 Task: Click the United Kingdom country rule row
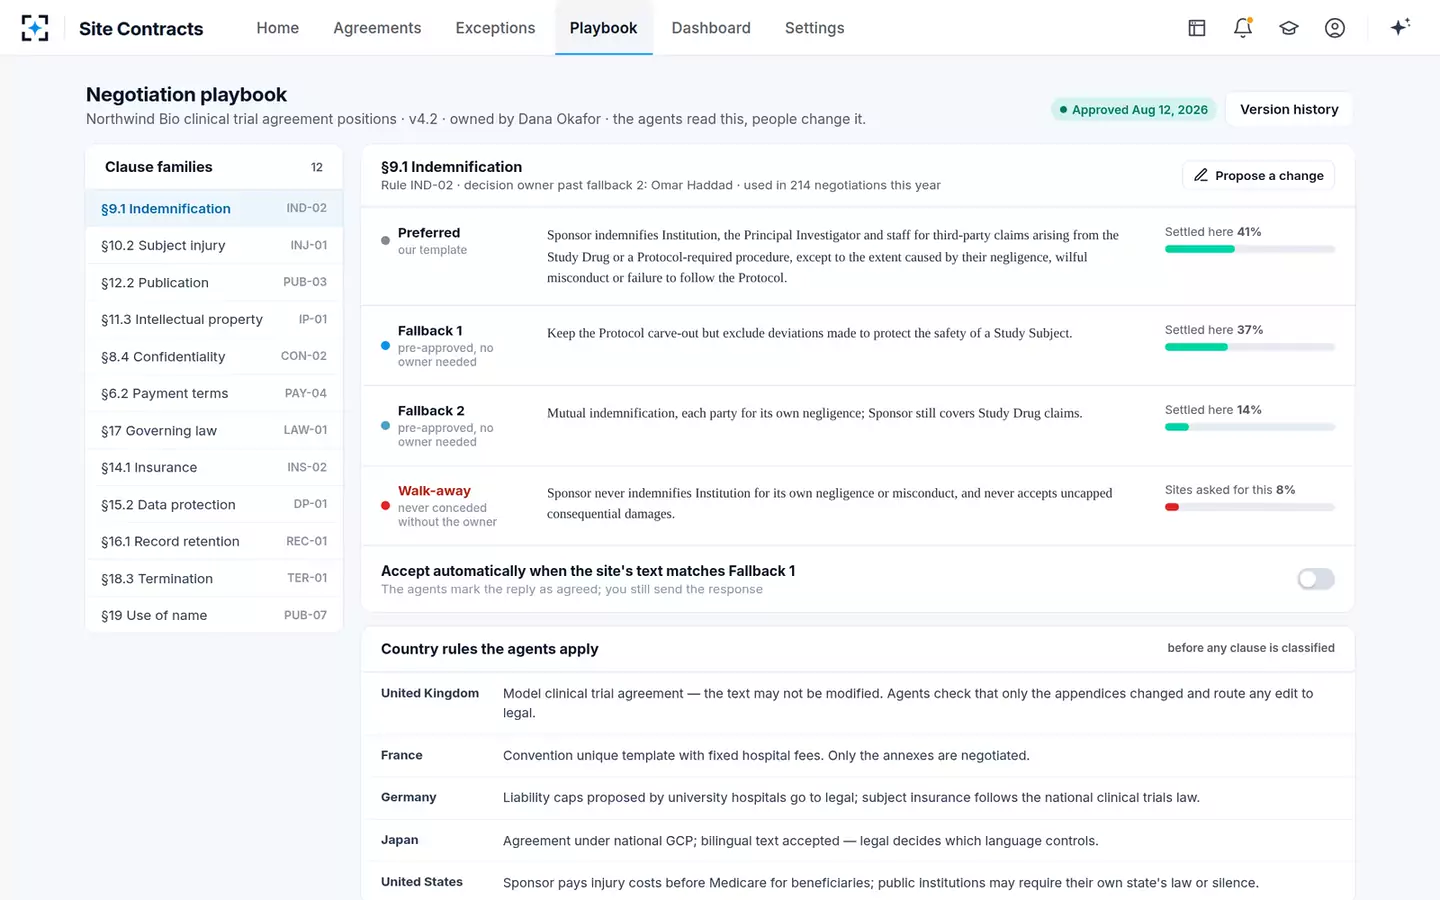(858, 703)
